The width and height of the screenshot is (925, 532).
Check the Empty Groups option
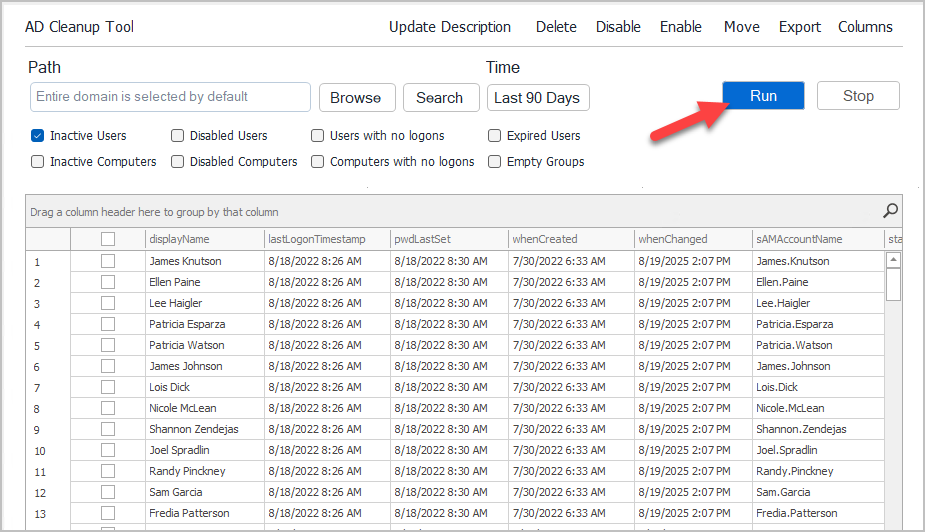(x=494, y=162)
